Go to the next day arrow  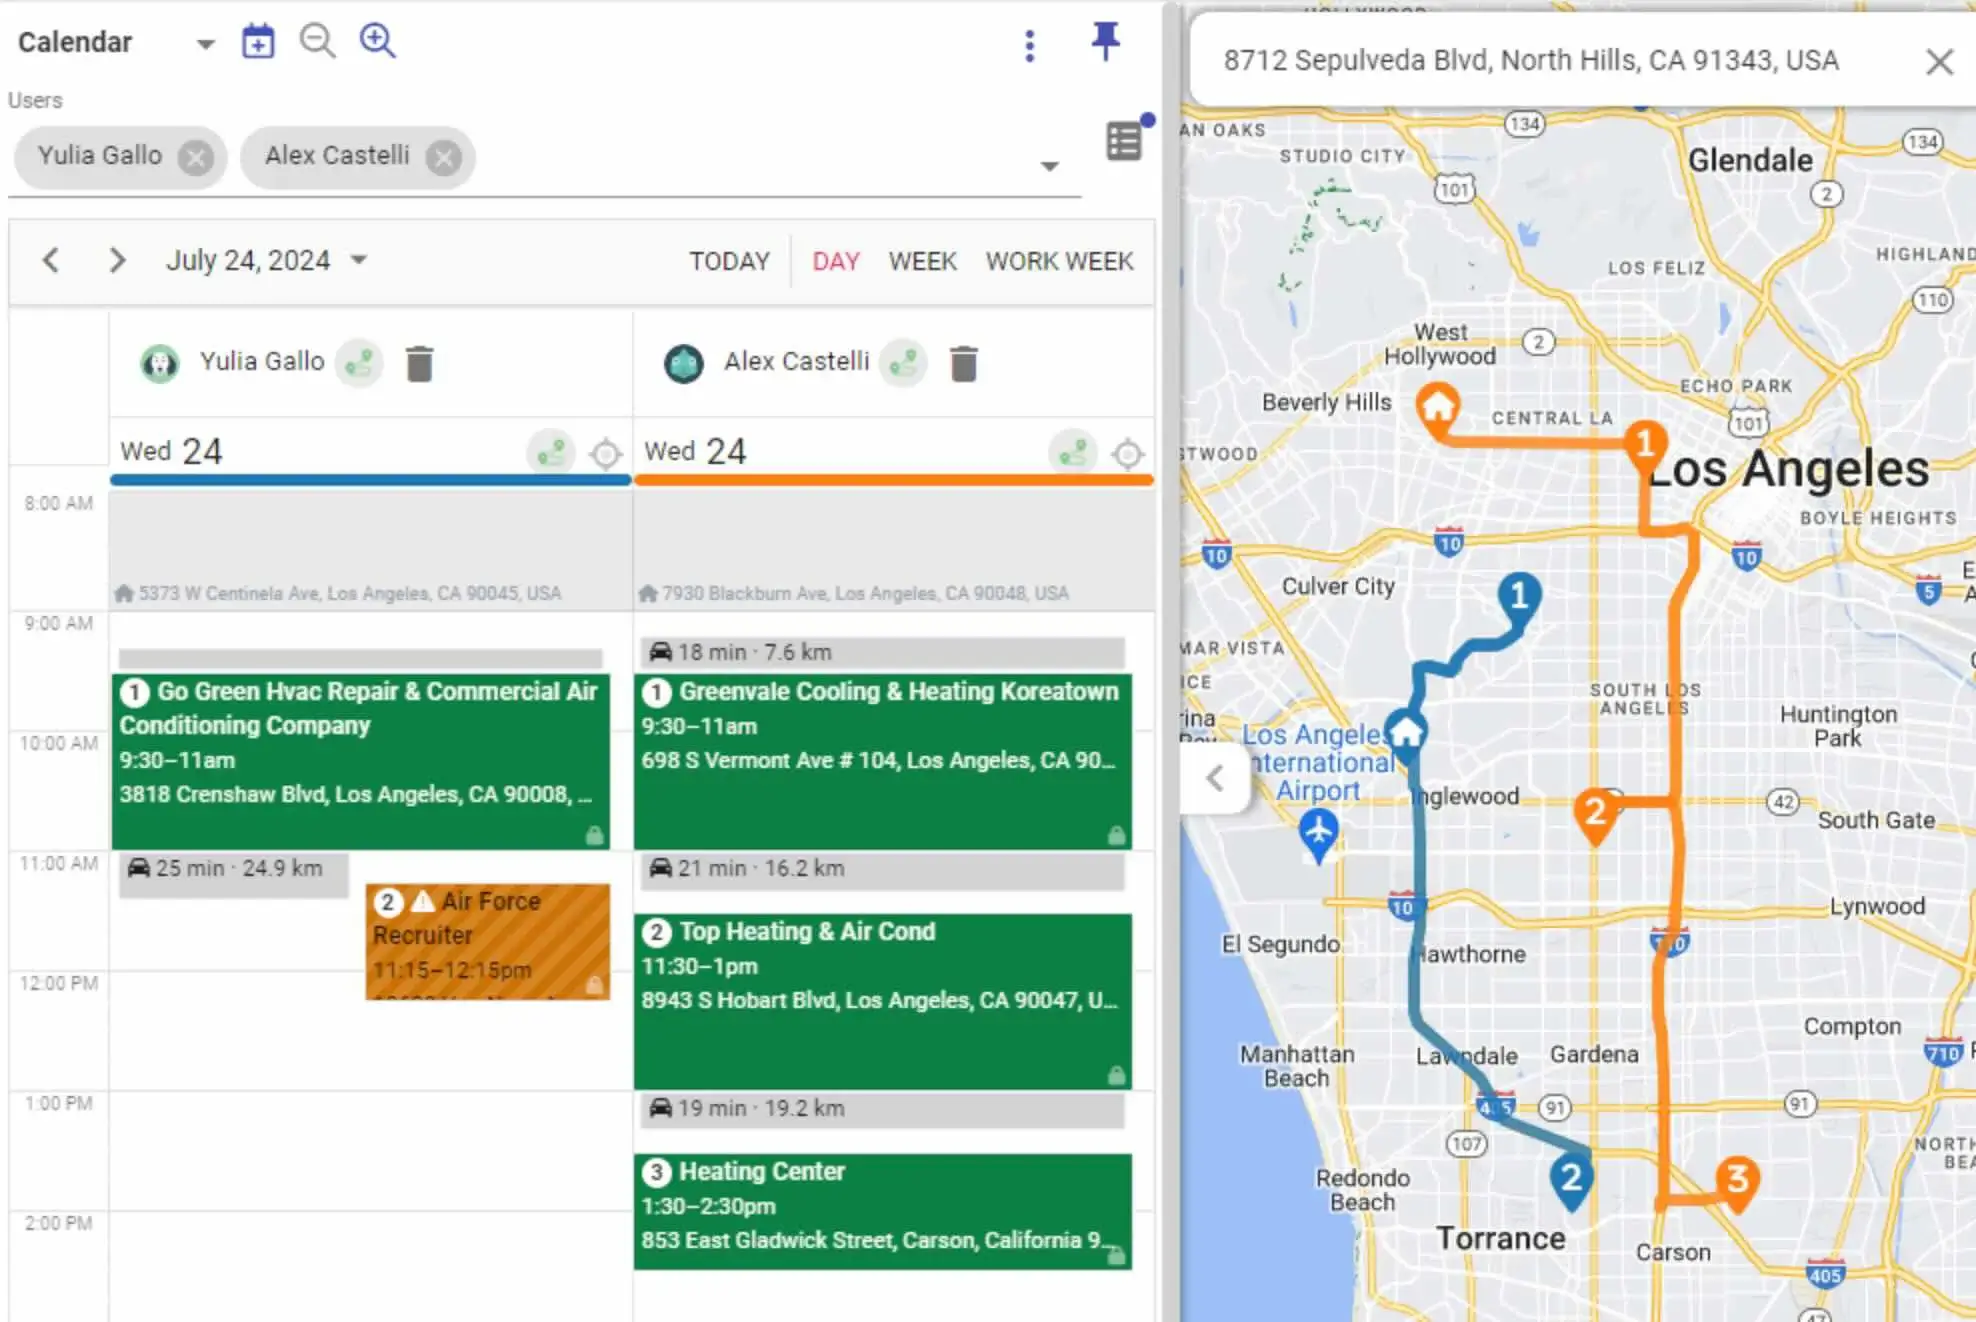[x=117, y=261]
